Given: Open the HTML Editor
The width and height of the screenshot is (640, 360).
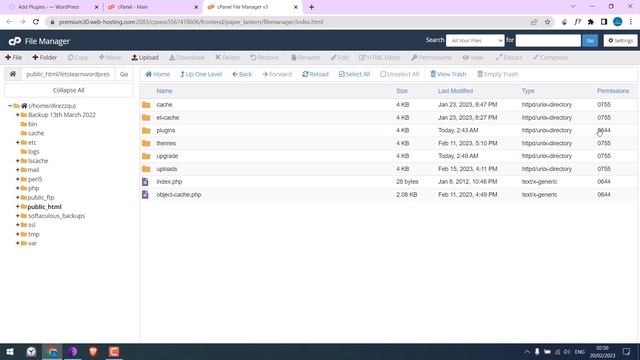Looking at the screenshot, I should (x=380, y=58).
